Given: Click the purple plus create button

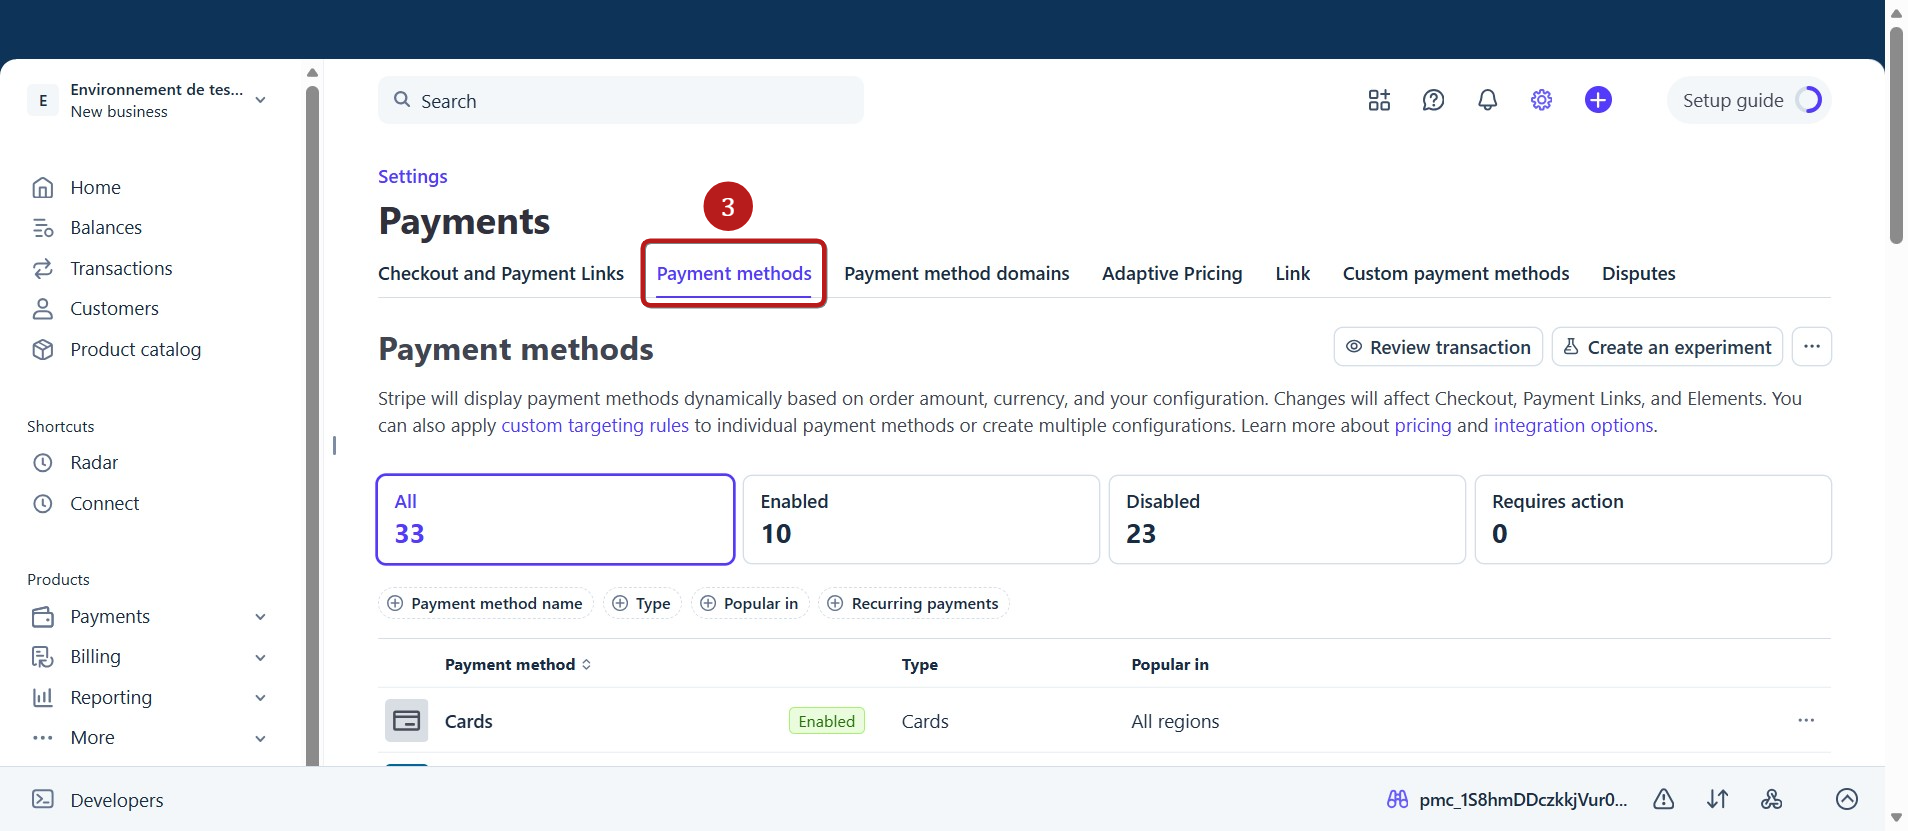Looking at the screenshot, I should pos(1598,100).
